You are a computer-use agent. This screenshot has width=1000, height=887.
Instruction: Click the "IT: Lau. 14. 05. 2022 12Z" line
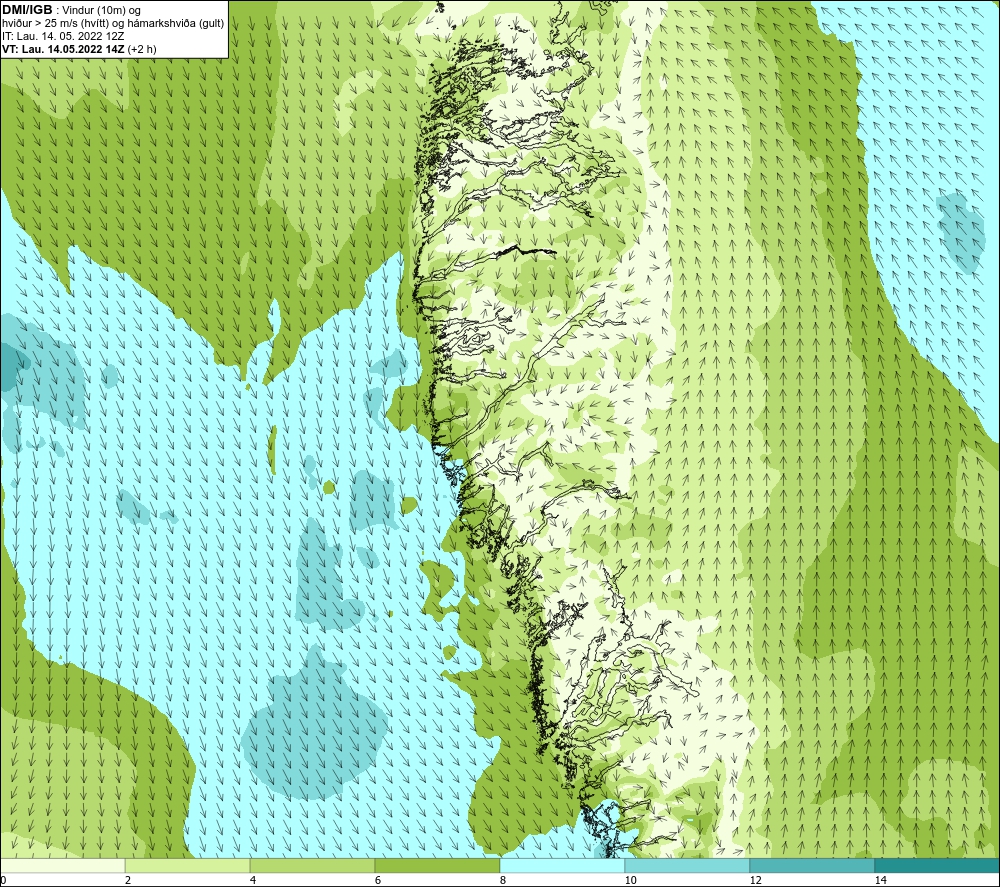point(63,36)
